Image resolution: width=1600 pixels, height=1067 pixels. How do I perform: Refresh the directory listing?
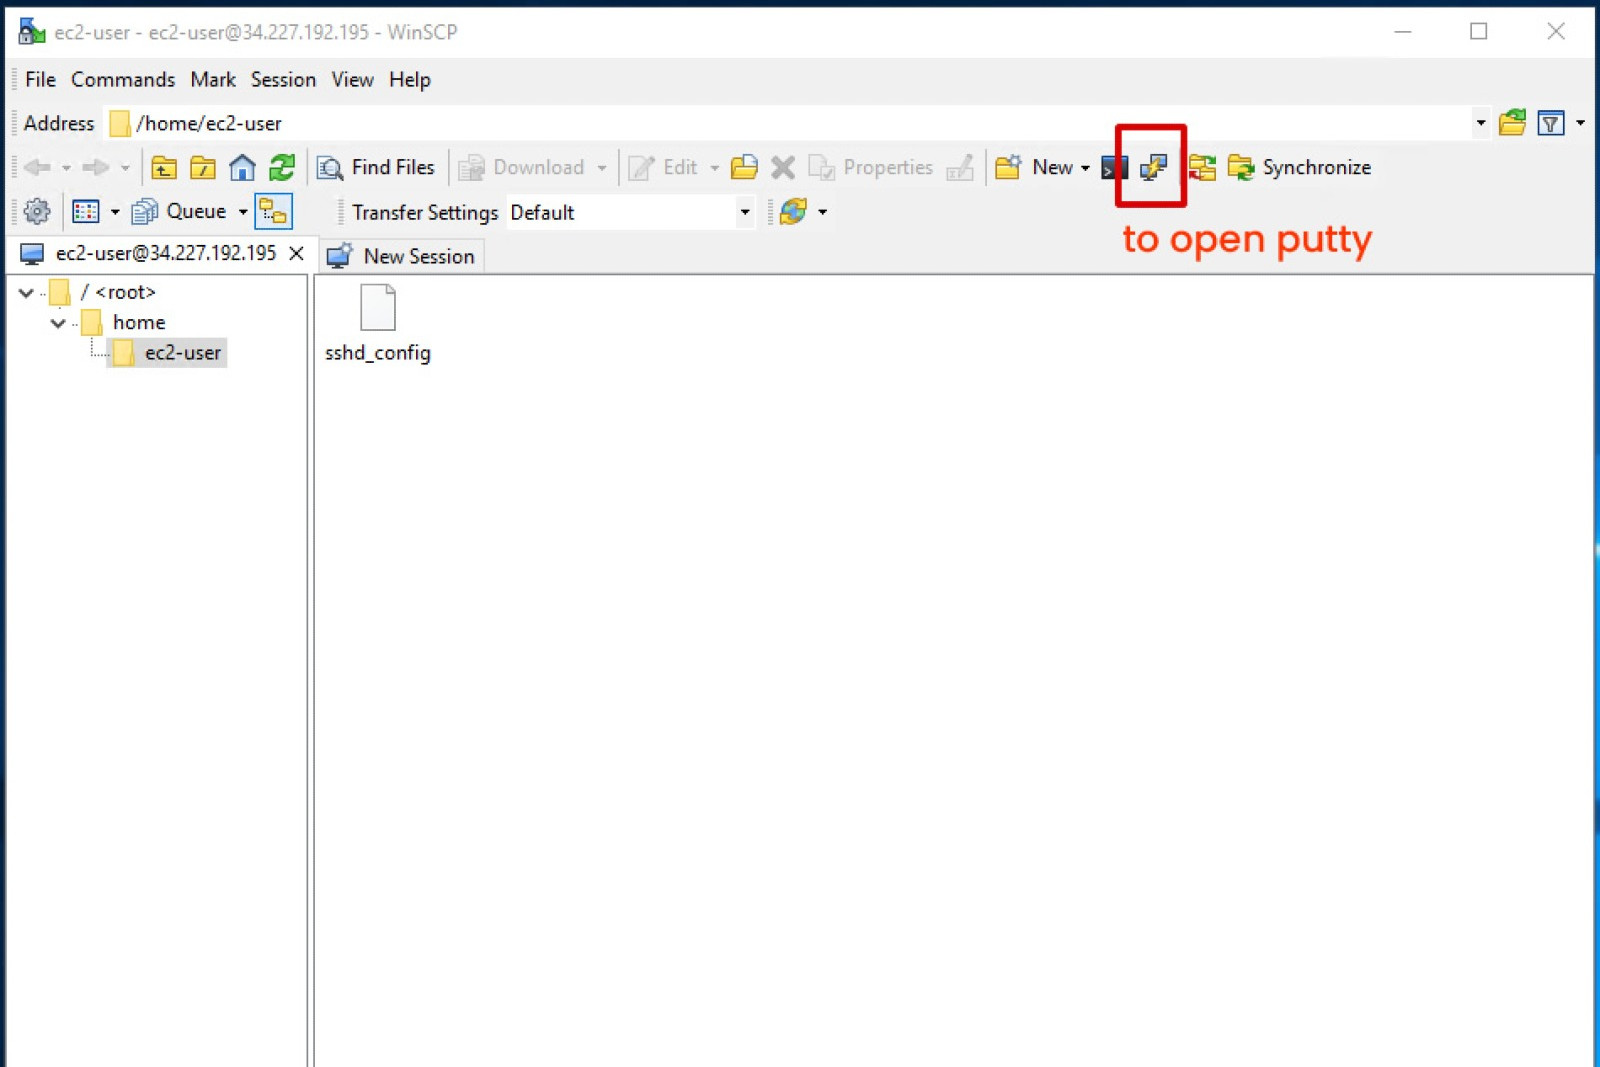click(282, 168)
